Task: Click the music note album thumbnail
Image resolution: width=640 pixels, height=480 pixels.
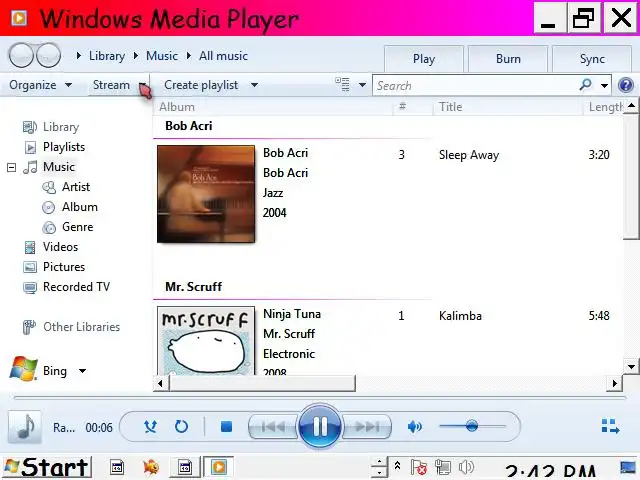Action: point(25,427)
